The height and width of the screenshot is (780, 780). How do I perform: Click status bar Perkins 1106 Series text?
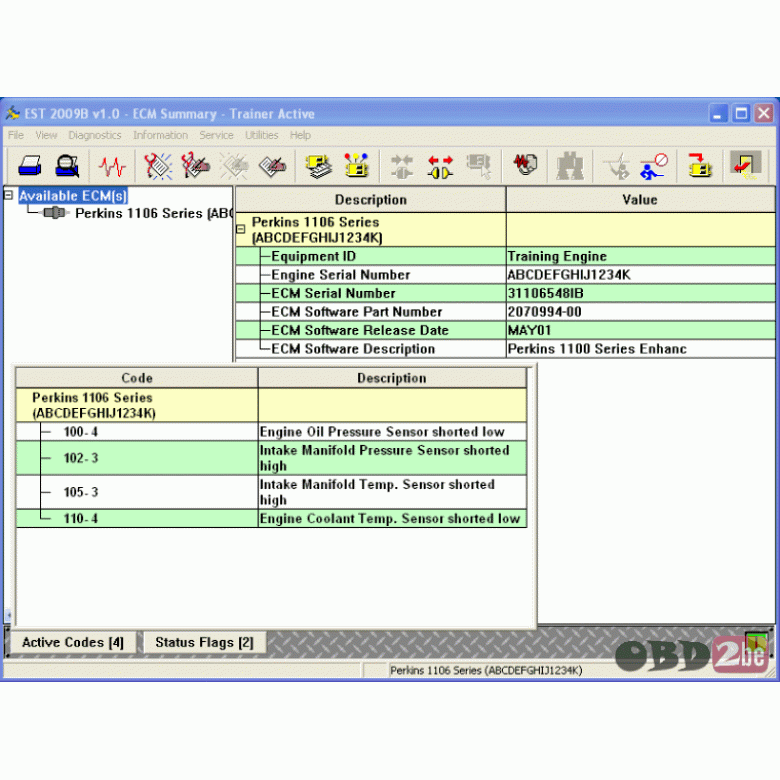[486, 670]
